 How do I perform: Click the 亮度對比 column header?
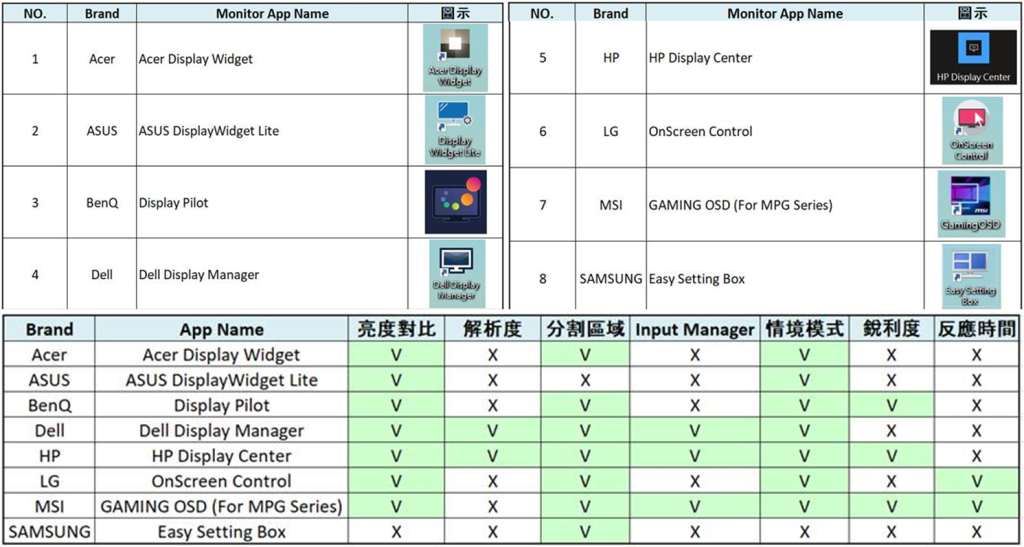396,329
